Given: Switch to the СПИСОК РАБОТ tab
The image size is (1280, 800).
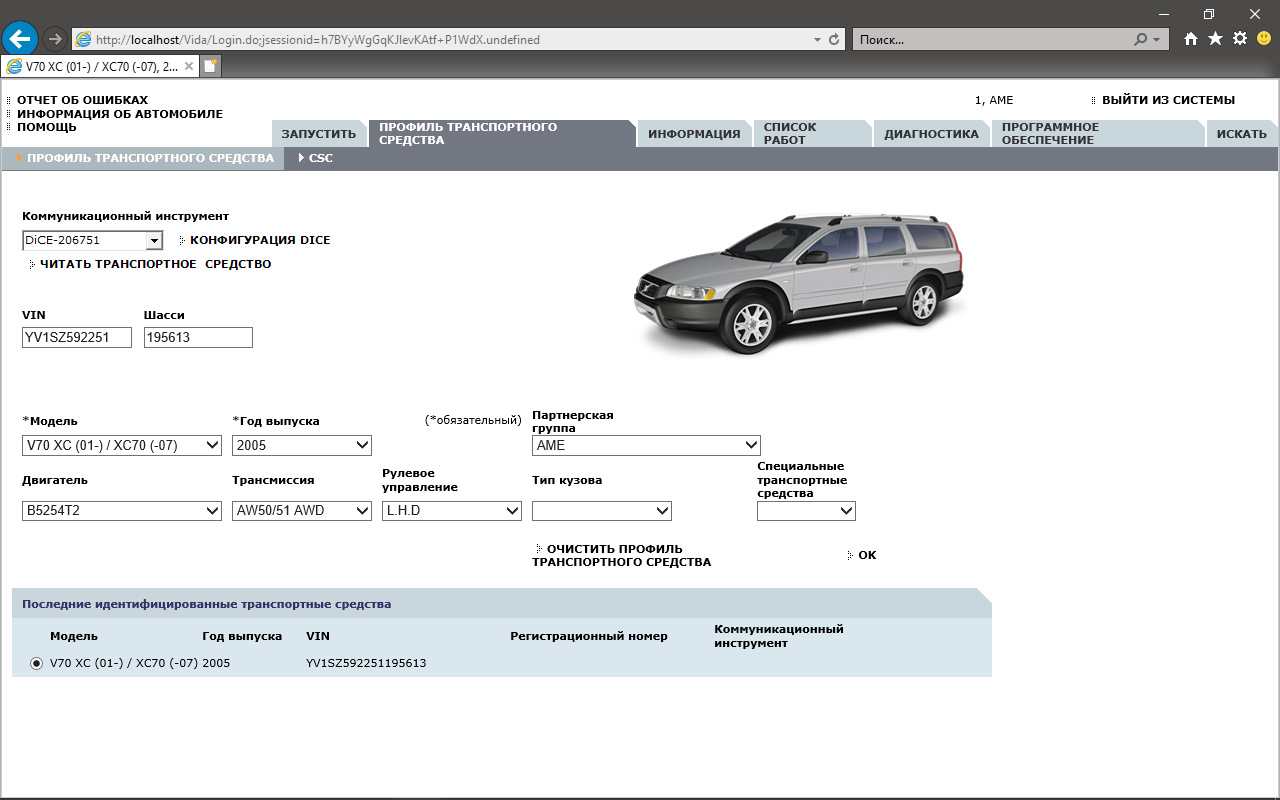Looking at the screenshot, I should click(811, 134).
